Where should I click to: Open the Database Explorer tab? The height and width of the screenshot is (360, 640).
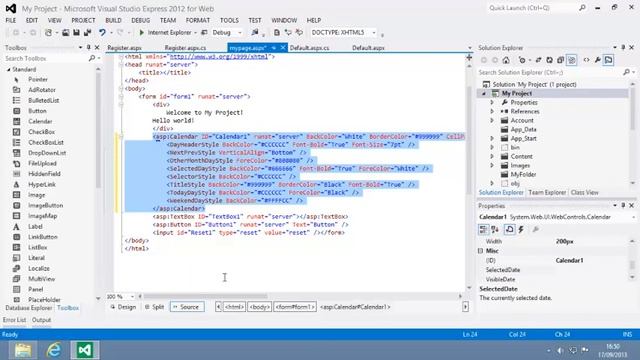29,308
